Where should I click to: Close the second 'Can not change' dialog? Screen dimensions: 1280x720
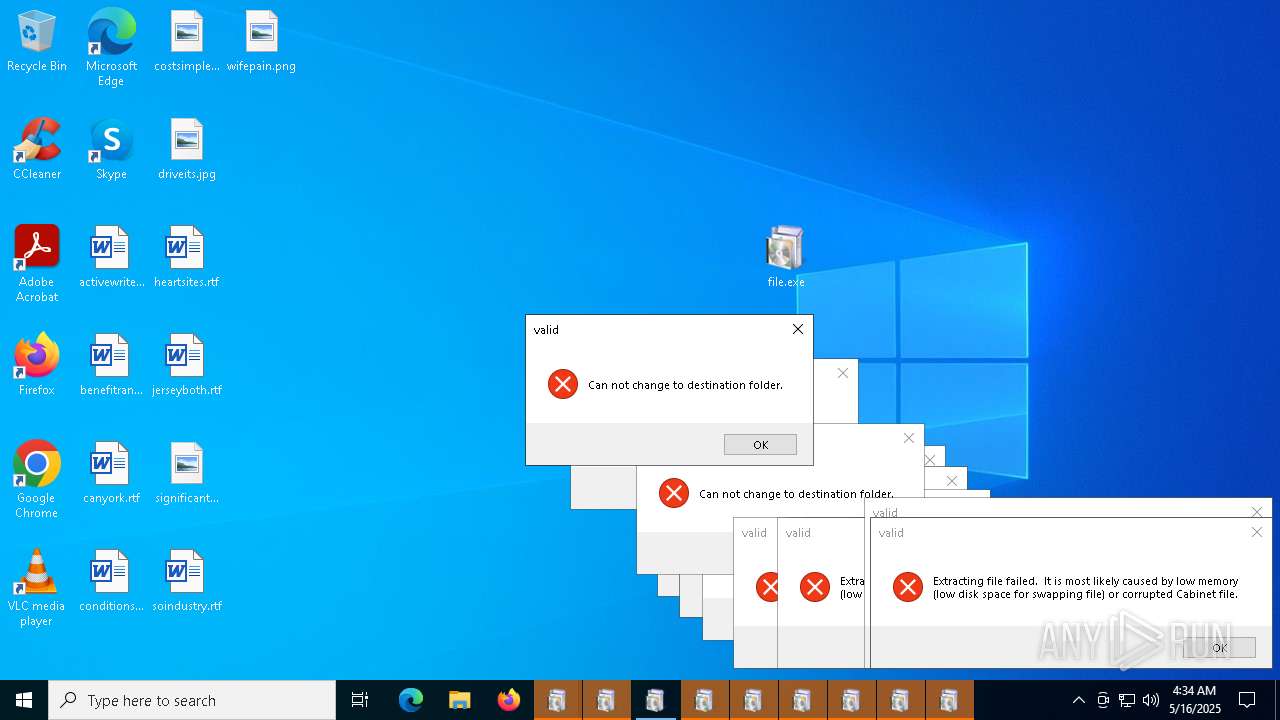[908, 438]
